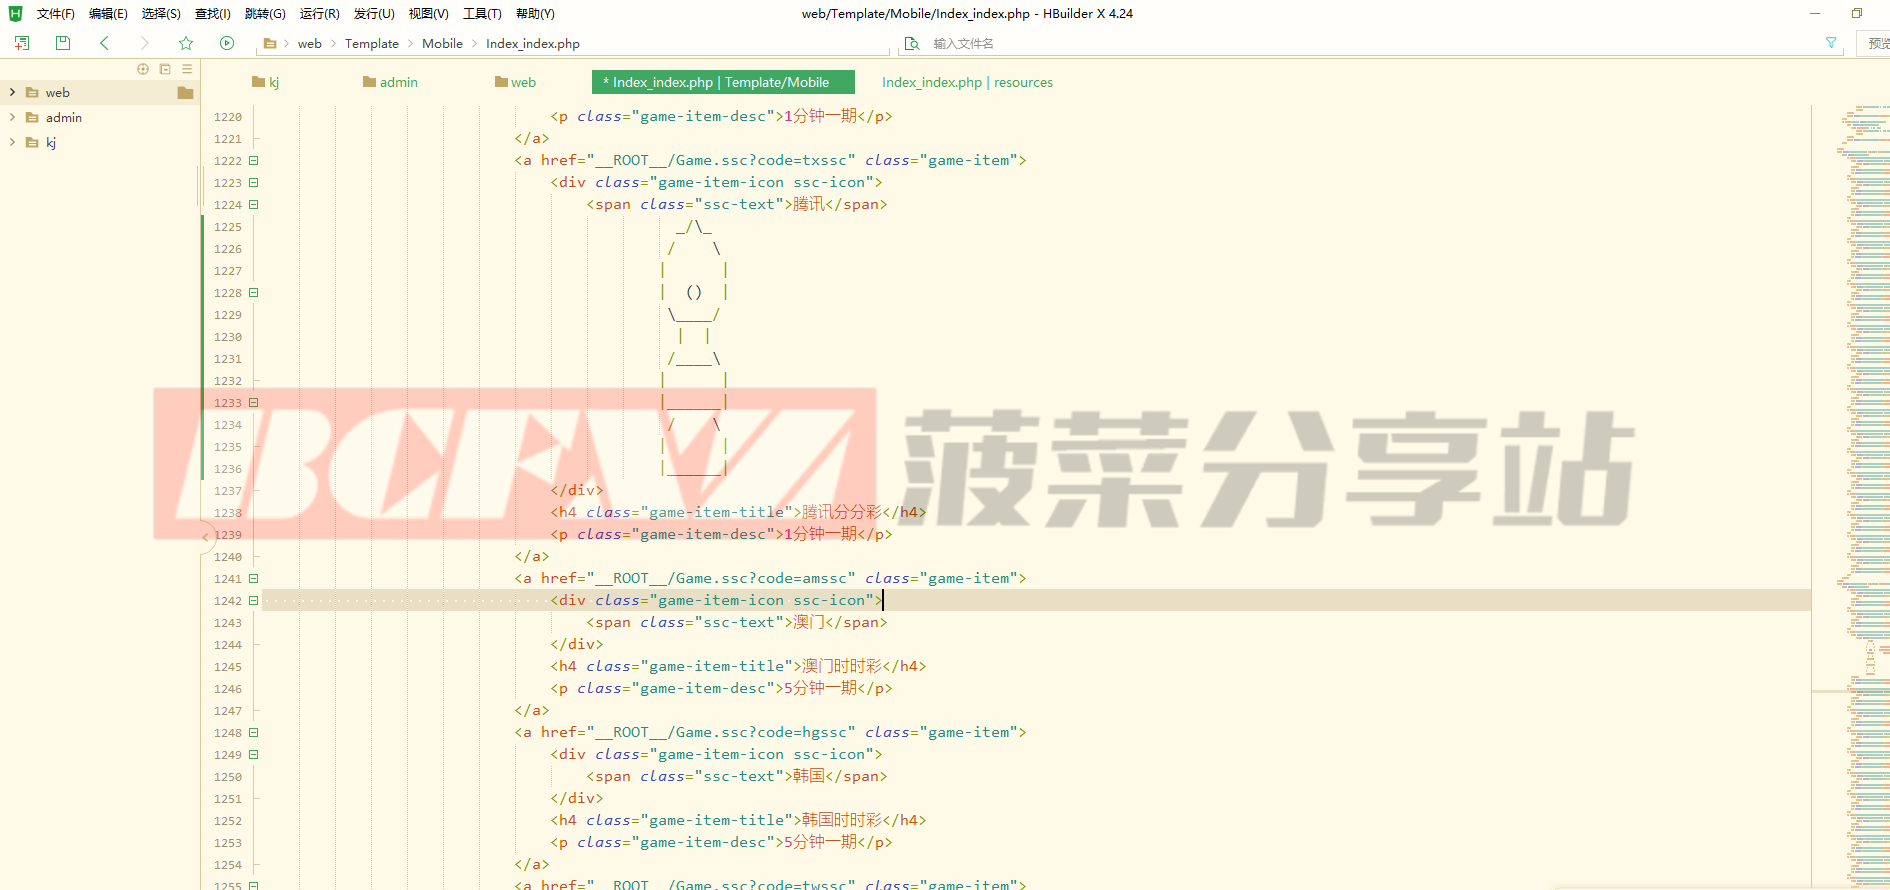
Task: Open the 文件(F) menu
Action: (55, 14)
